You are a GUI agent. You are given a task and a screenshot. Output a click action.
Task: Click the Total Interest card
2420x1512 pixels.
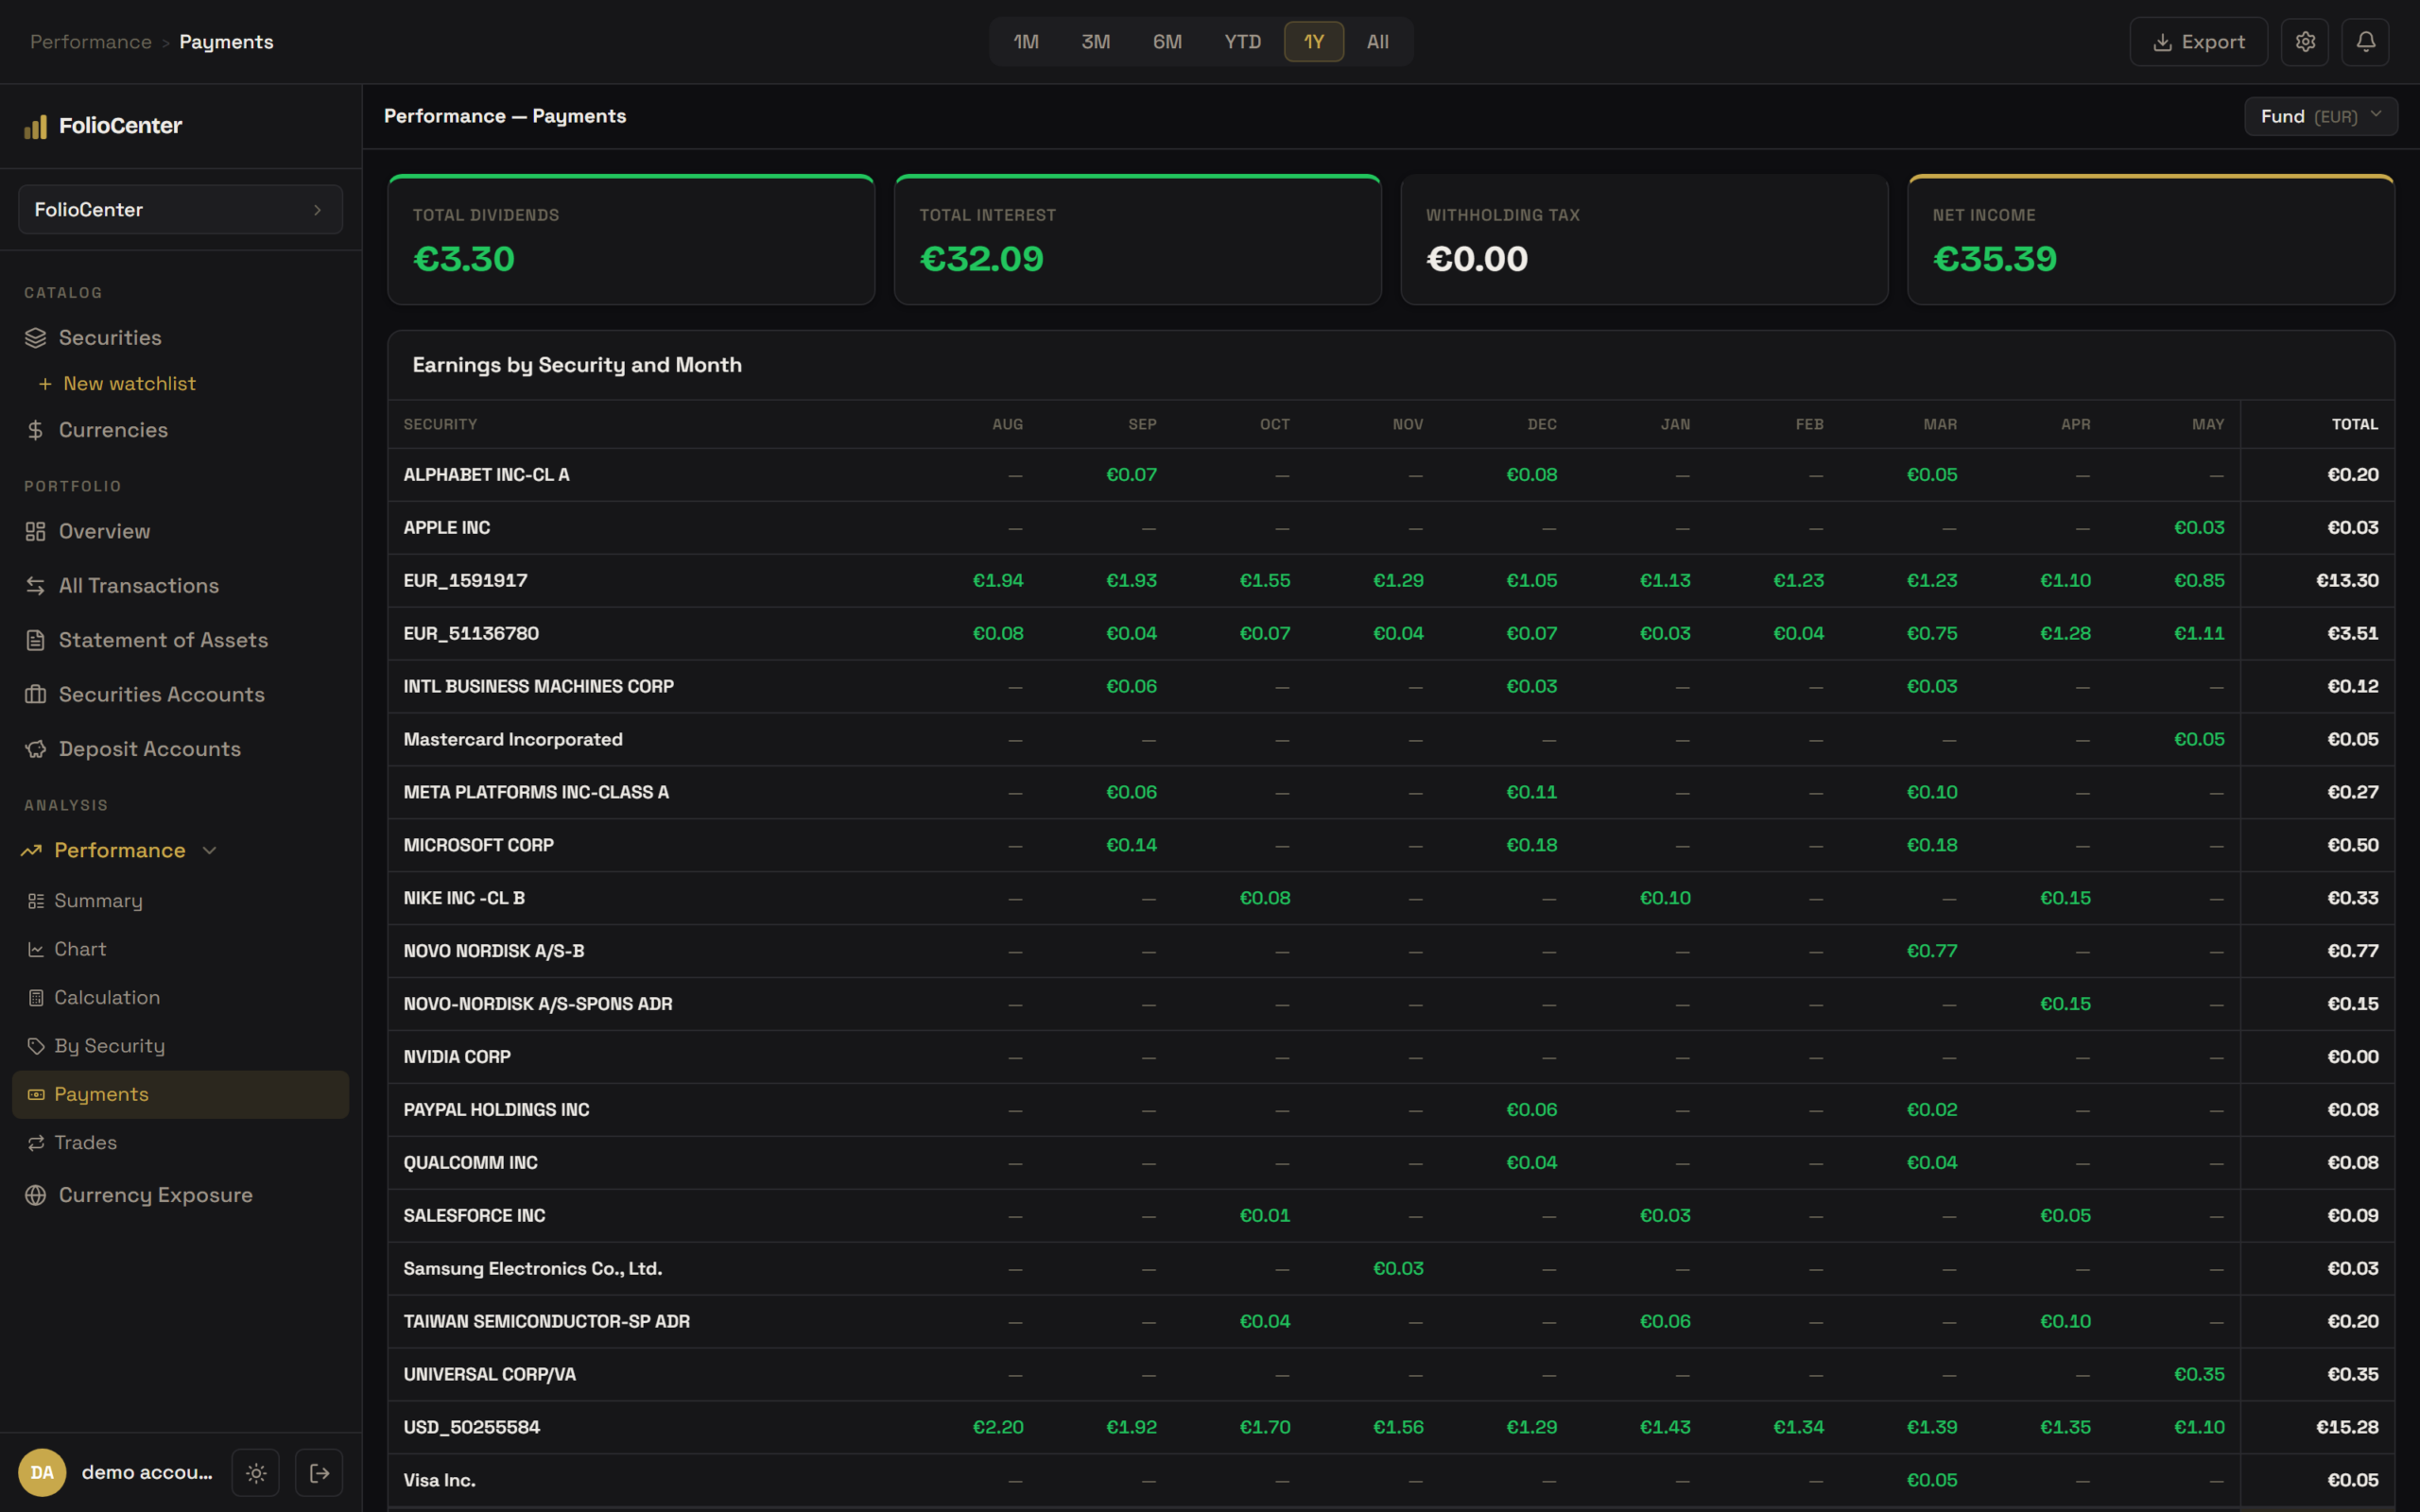1138,240
